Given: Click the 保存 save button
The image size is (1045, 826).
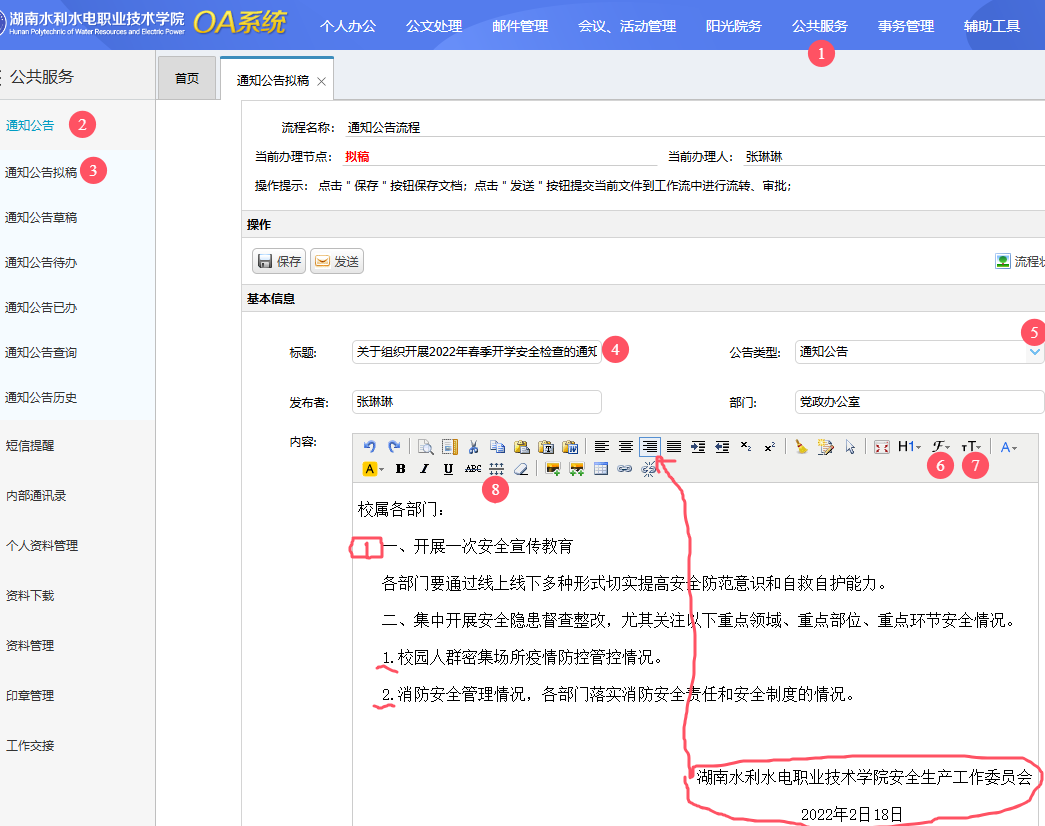Looking at the screenshot, I should click(279, 261).
